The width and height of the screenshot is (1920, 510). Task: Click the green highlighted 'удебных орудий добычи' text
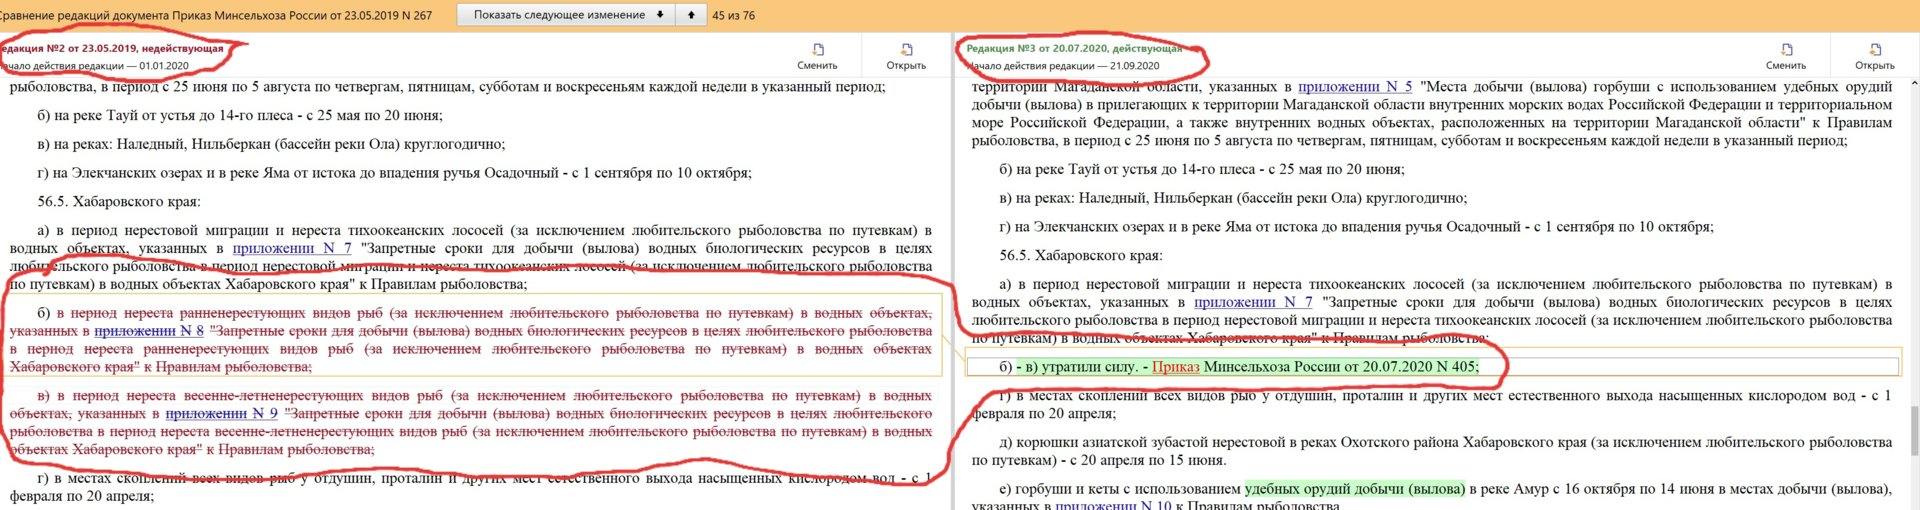tap(1354, 489)
